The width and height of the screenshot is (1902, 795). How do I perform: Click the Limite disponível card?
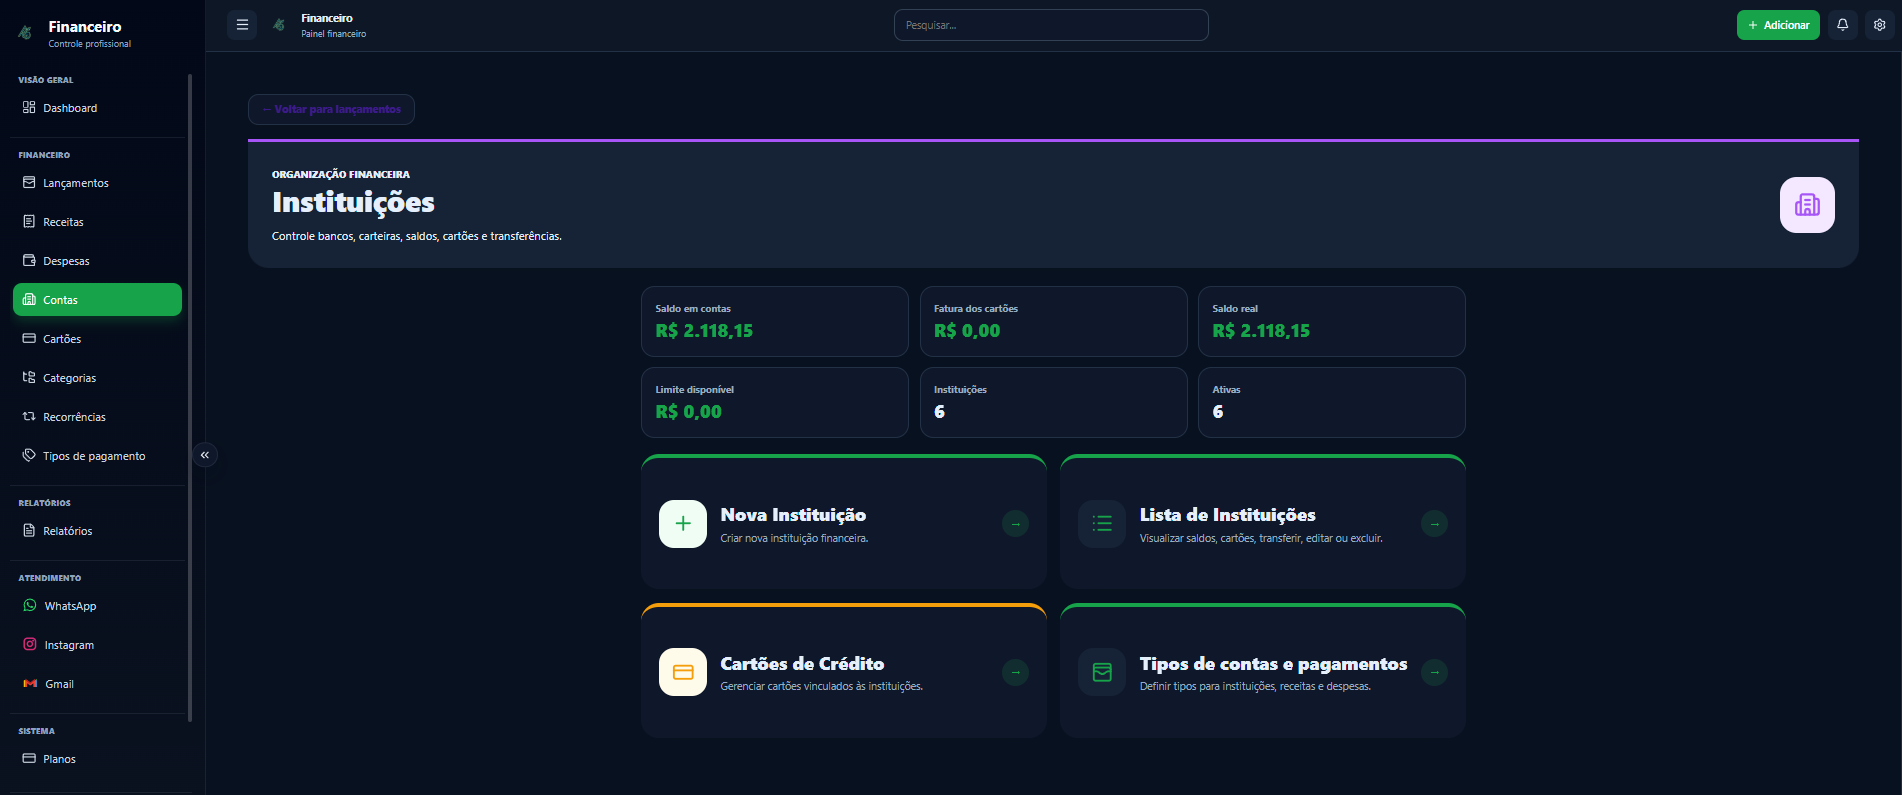pyautogui.click(x=775, y=402)
